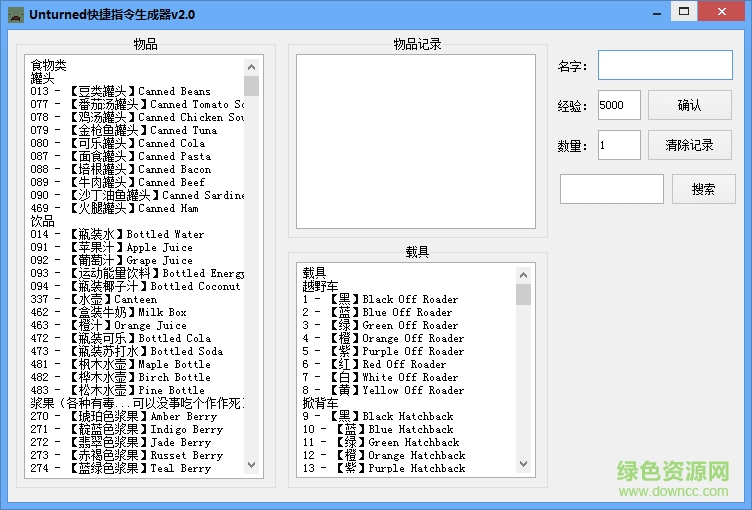Click the vehicles list scroll-up arrow
The width and height of the screenshot is (752, 510).
(523, 275)
